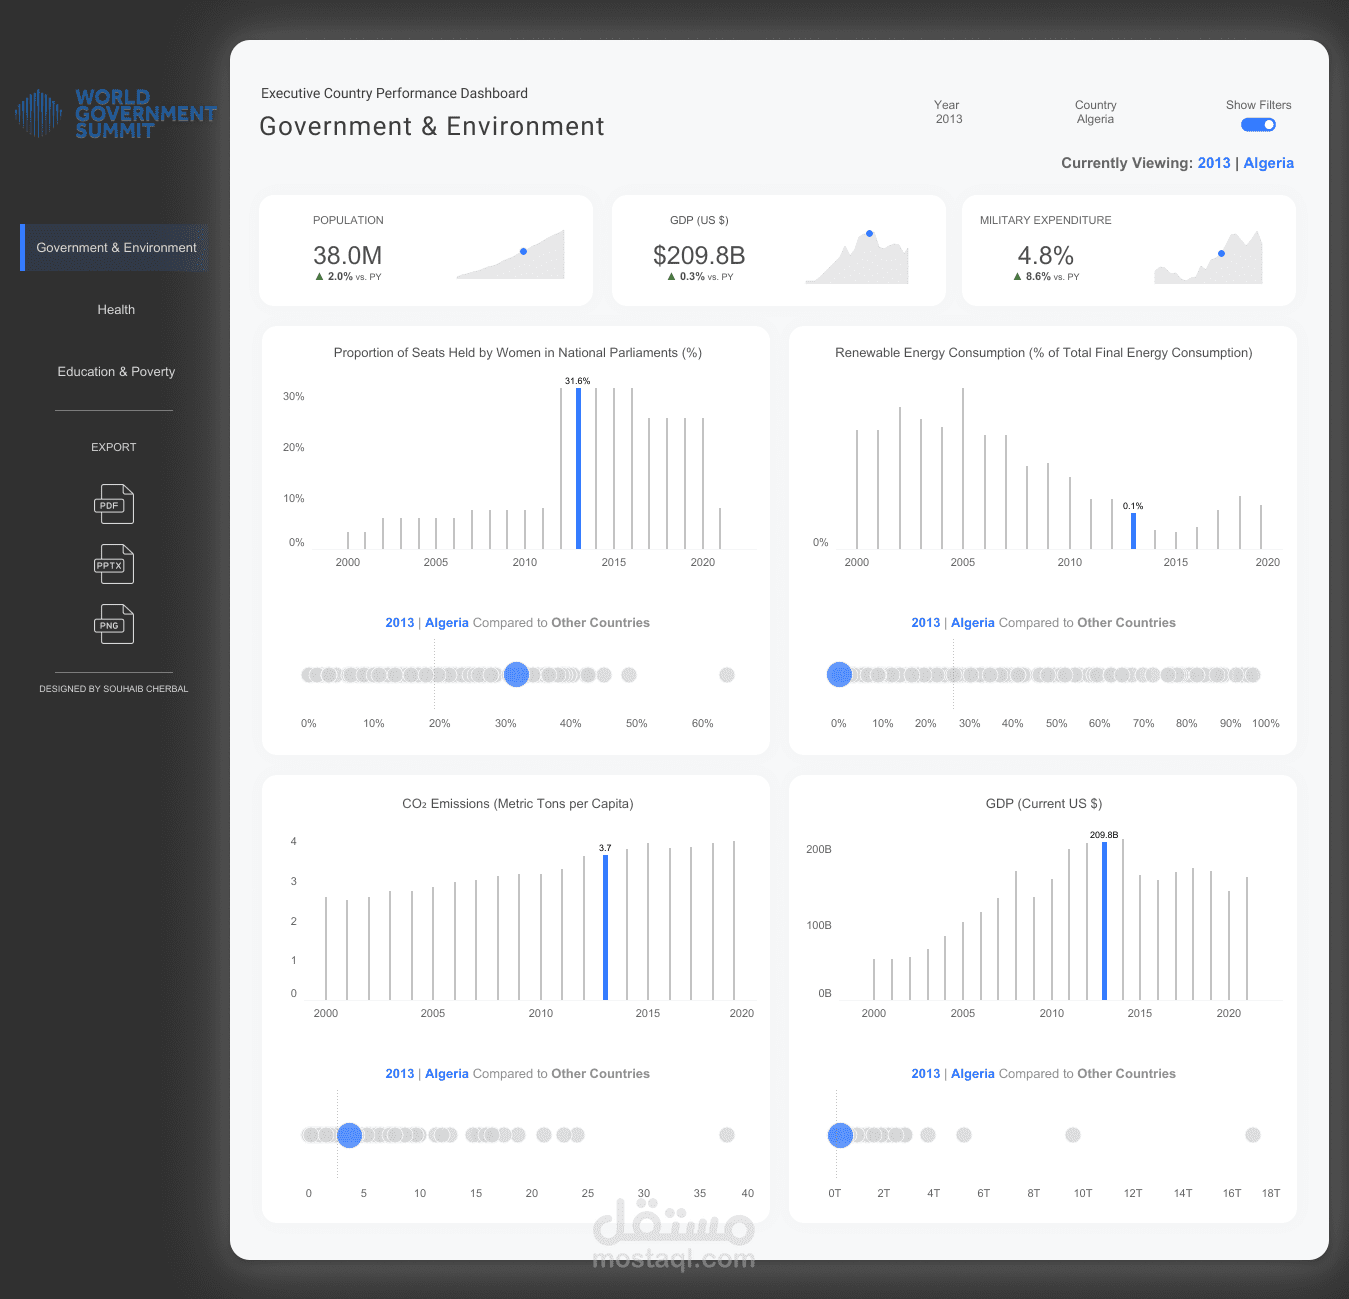
Task: Click Algeria in Currently Viewing header
Action: tap(1268, 163)
